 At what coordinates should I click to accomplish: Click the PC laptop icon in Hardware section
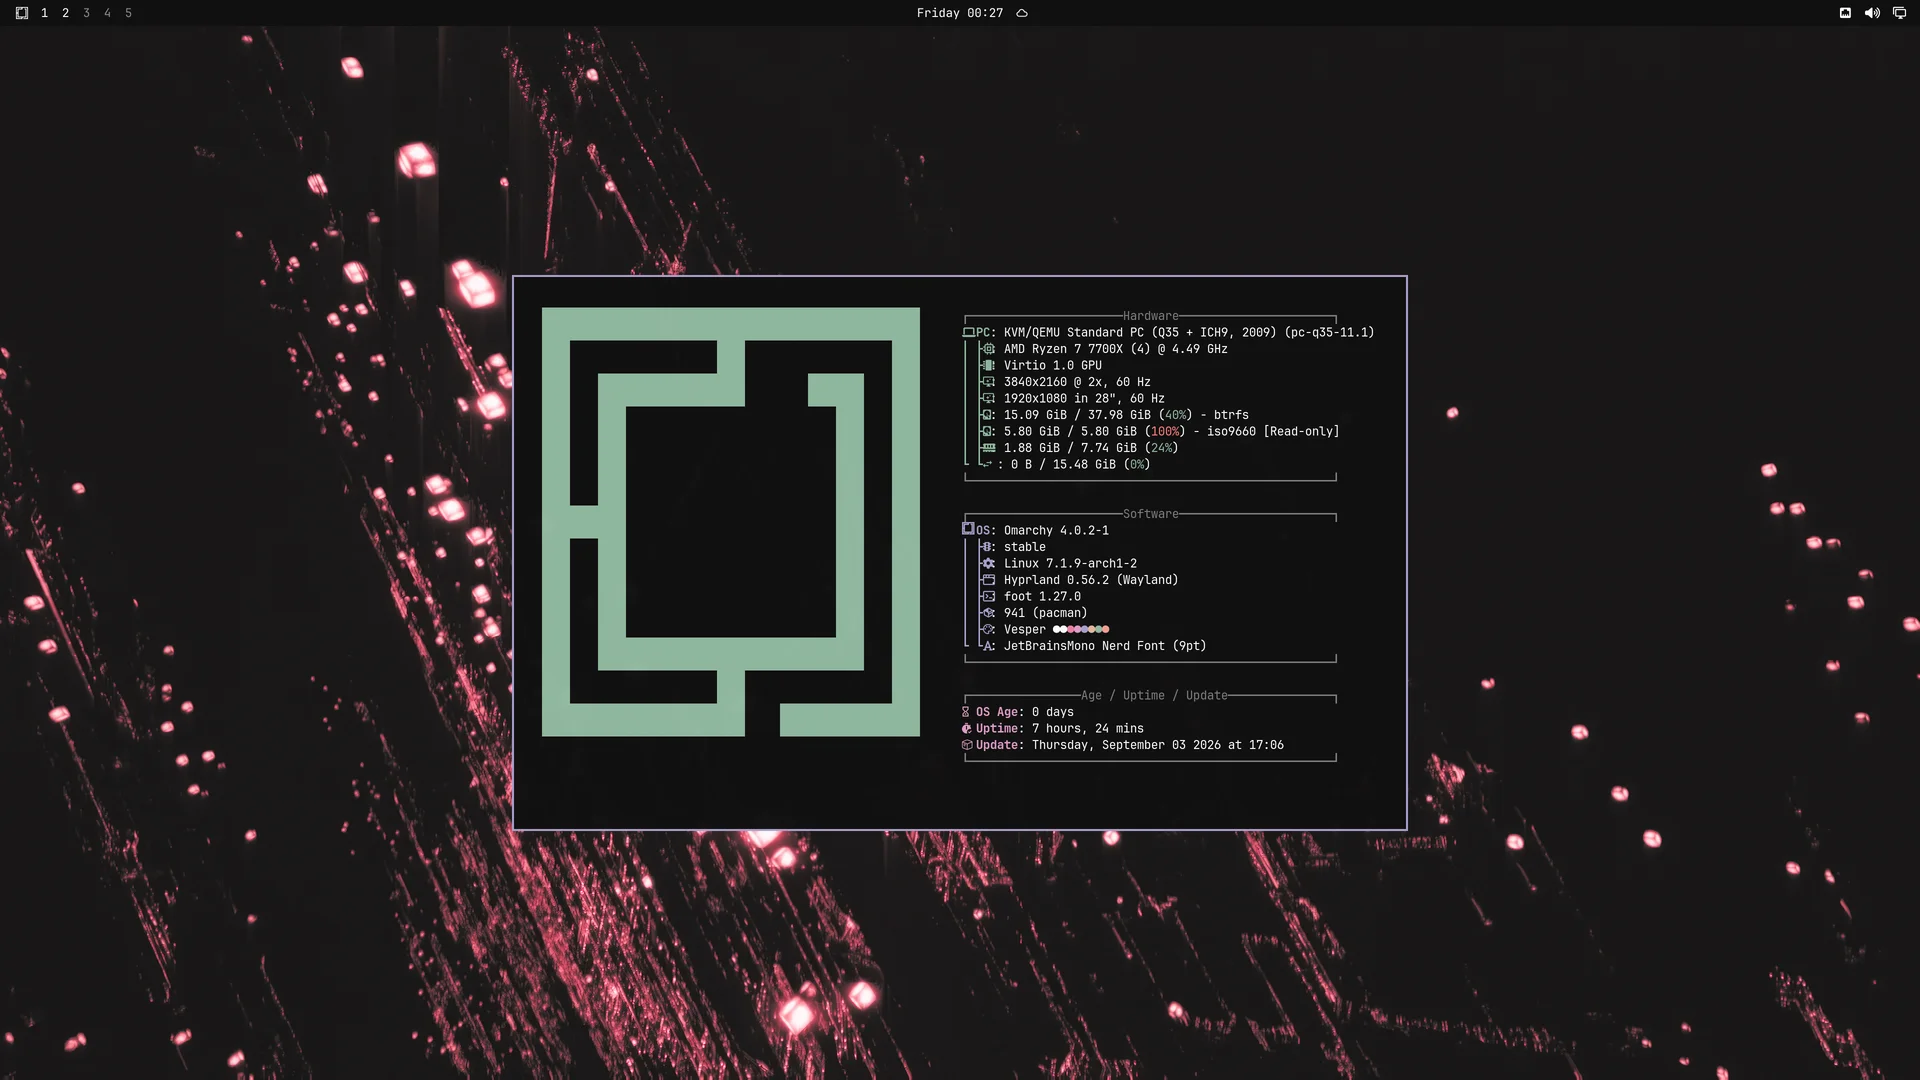tap(968, 332)
